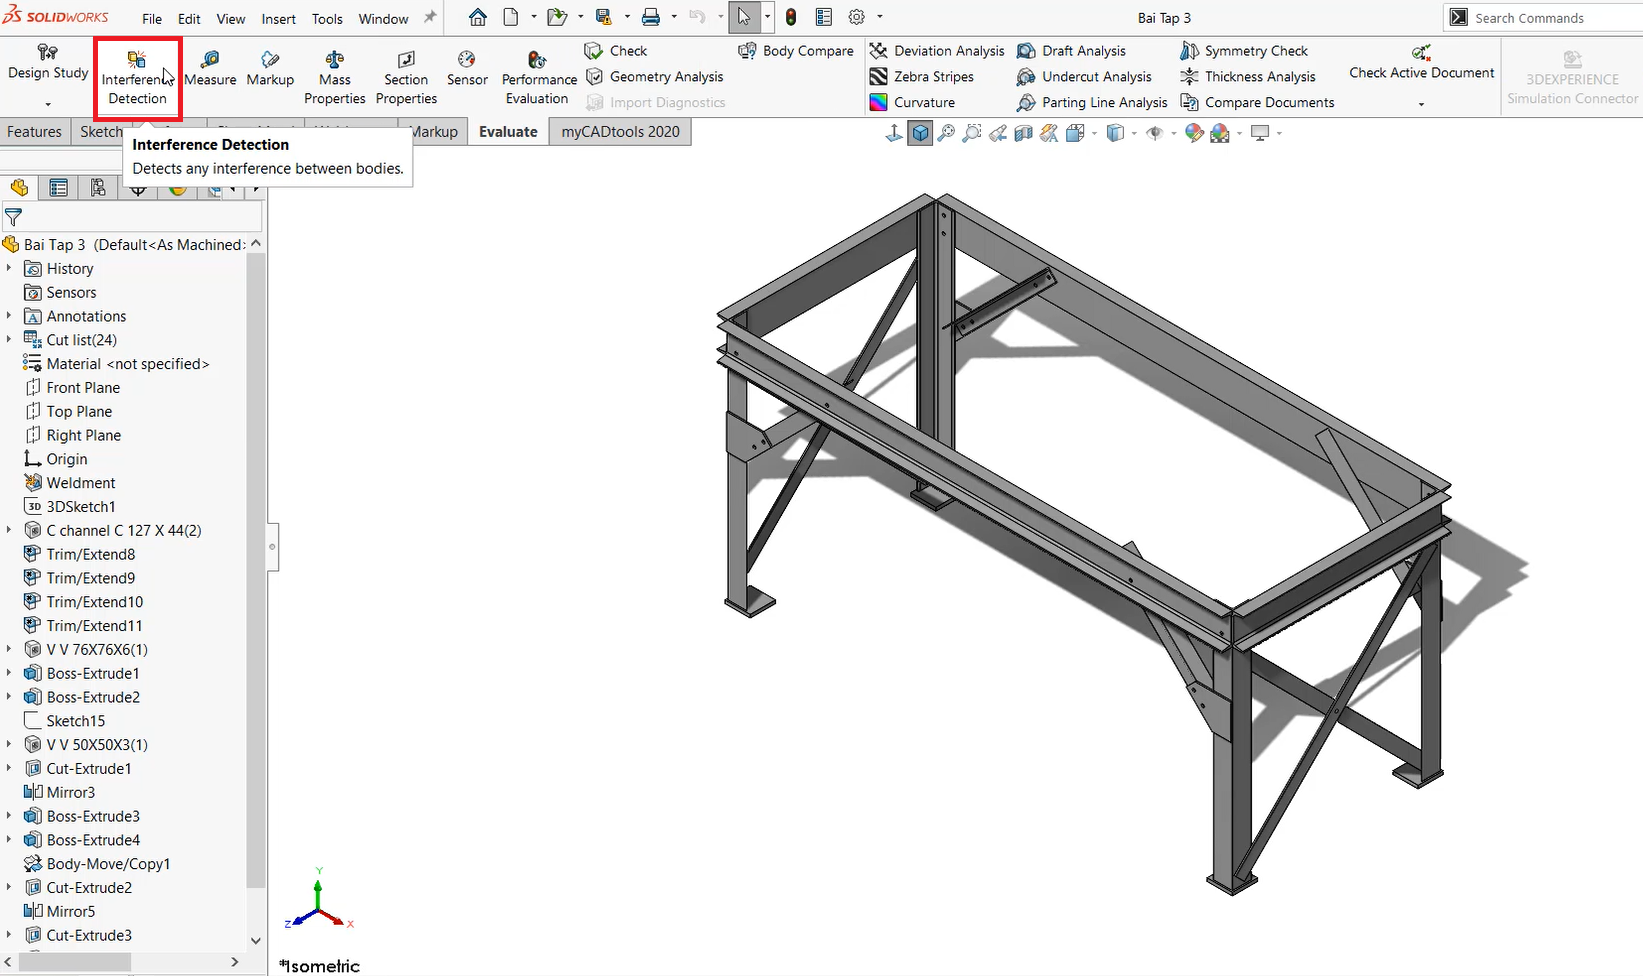Open Mass Properties
The width and height of the screenshot is (1643, 976).
tap(335, 77)
